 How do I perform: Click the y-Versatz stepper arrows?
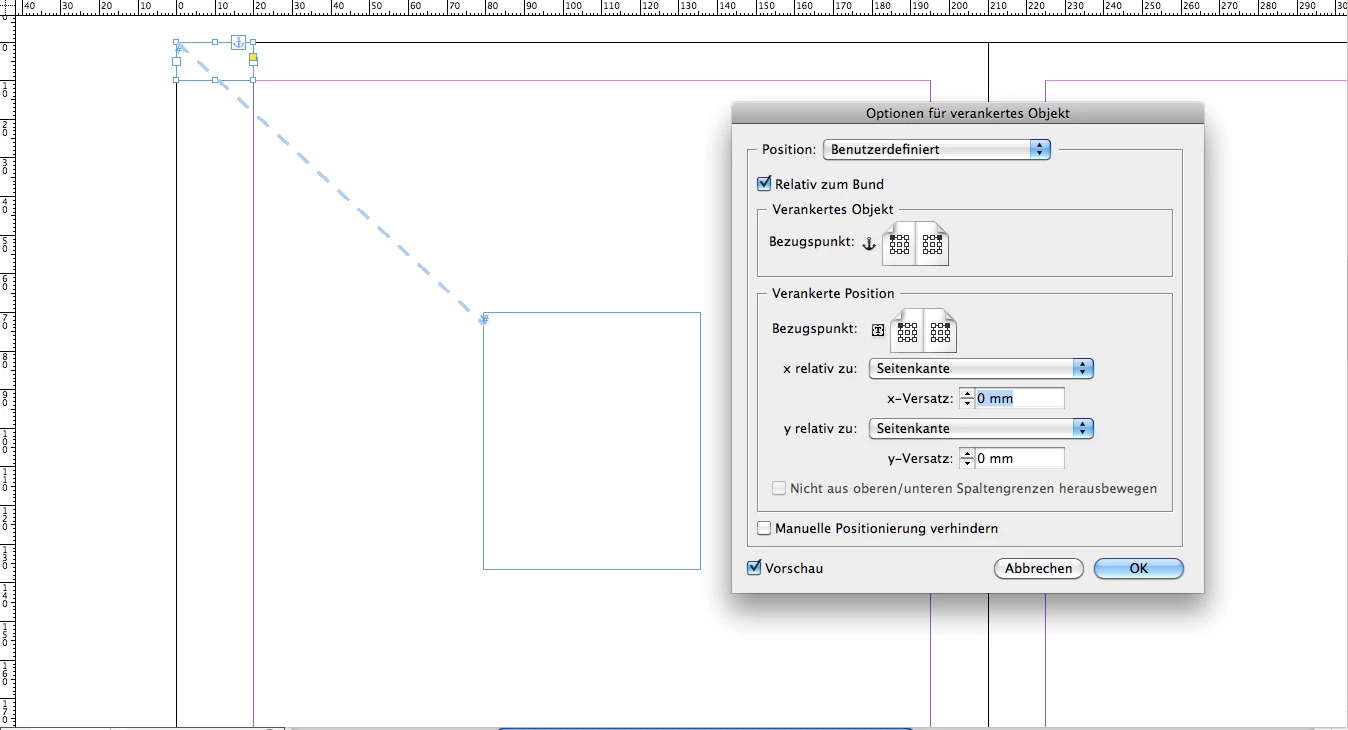(x=967, y=458)
